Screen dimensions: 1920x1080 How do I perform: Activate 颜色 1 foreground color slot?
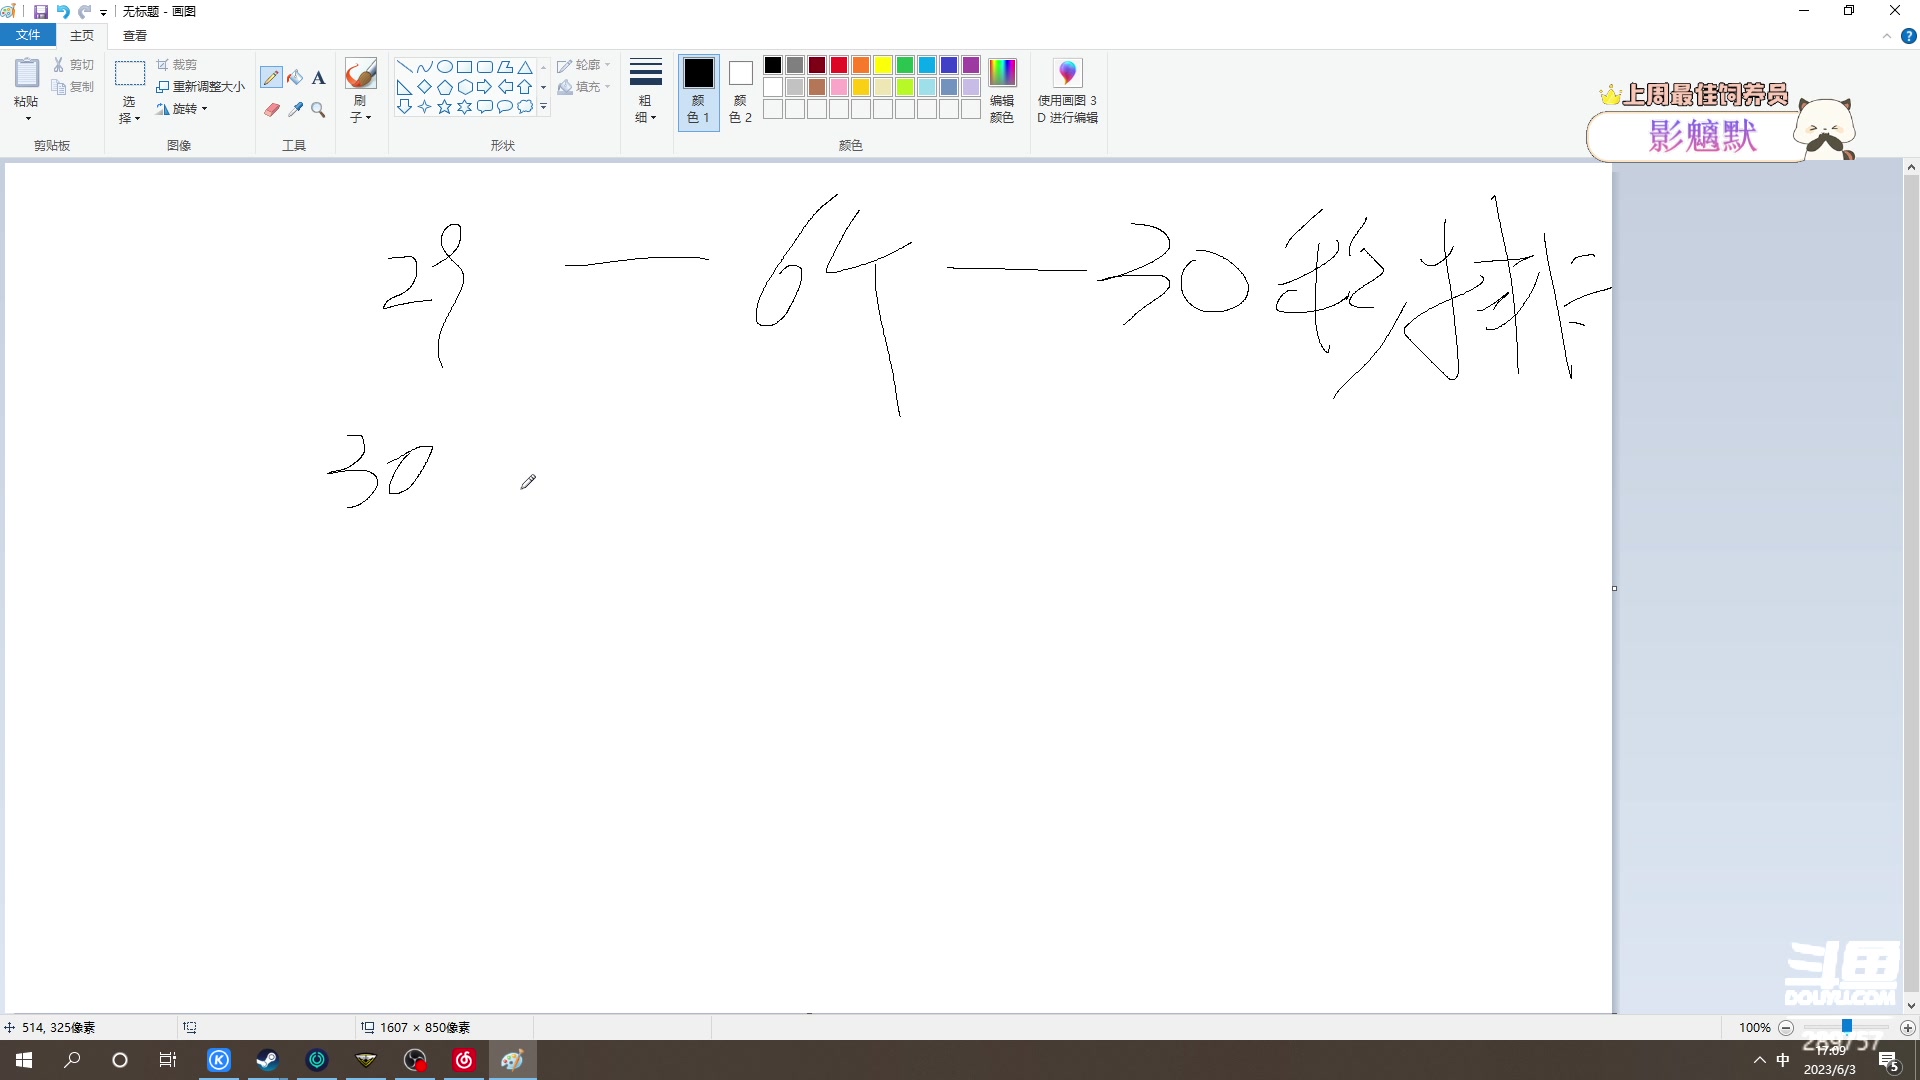coord(698,90)
